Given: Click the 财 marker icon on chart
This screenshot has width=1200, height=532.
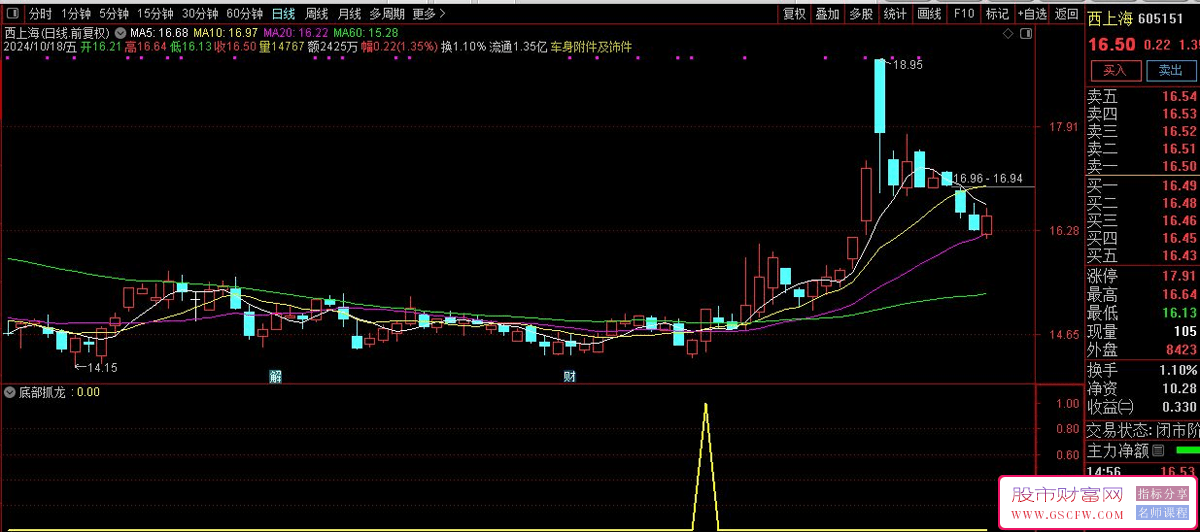Looking at the screenshot, I should [569, 376].
